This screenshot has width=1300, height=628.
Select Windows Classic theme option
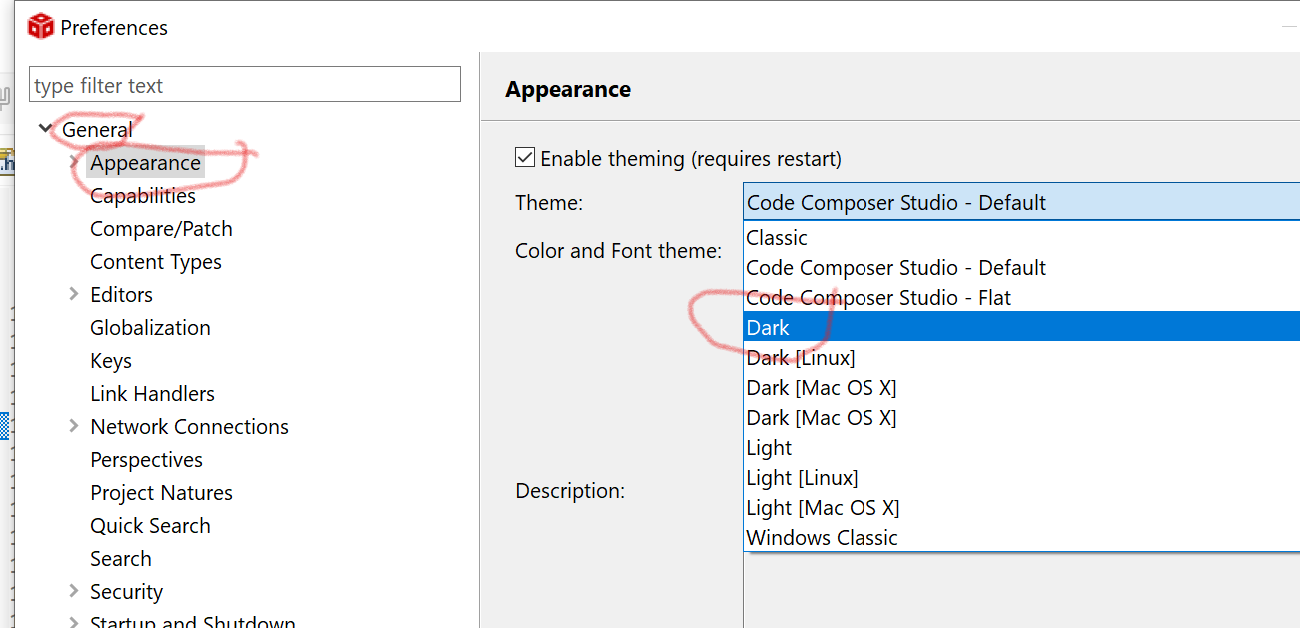[x=822, y=537]
